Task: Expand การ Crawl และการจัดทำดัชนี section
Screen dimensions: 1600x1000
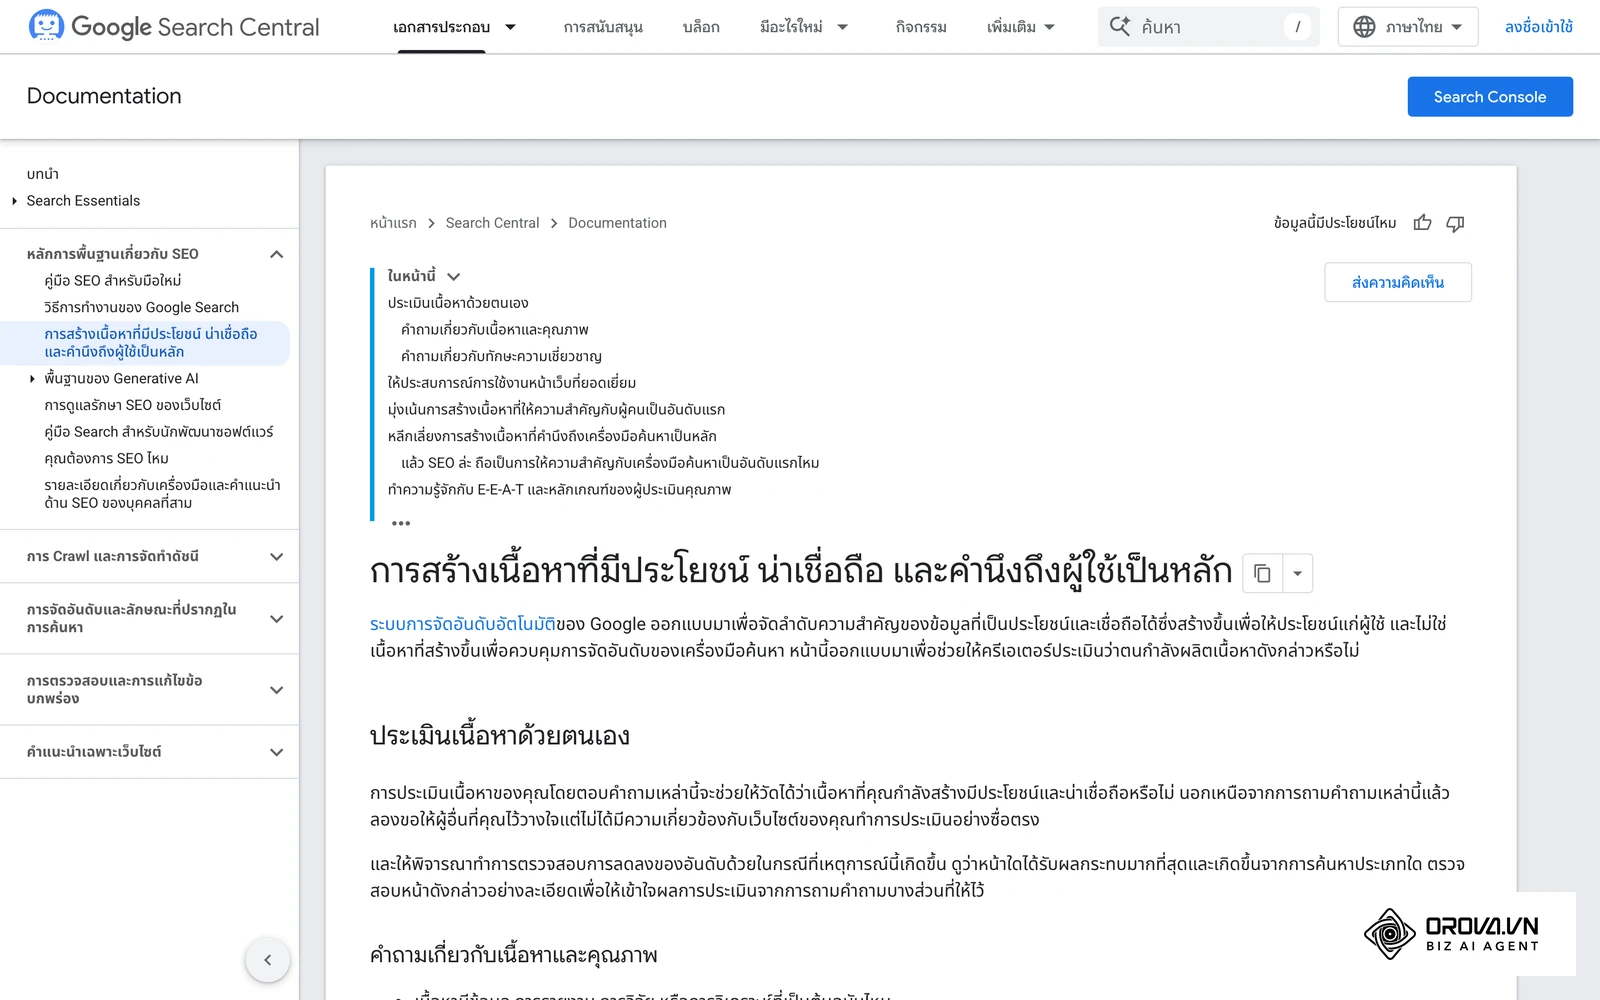Action: pos(277,557)
